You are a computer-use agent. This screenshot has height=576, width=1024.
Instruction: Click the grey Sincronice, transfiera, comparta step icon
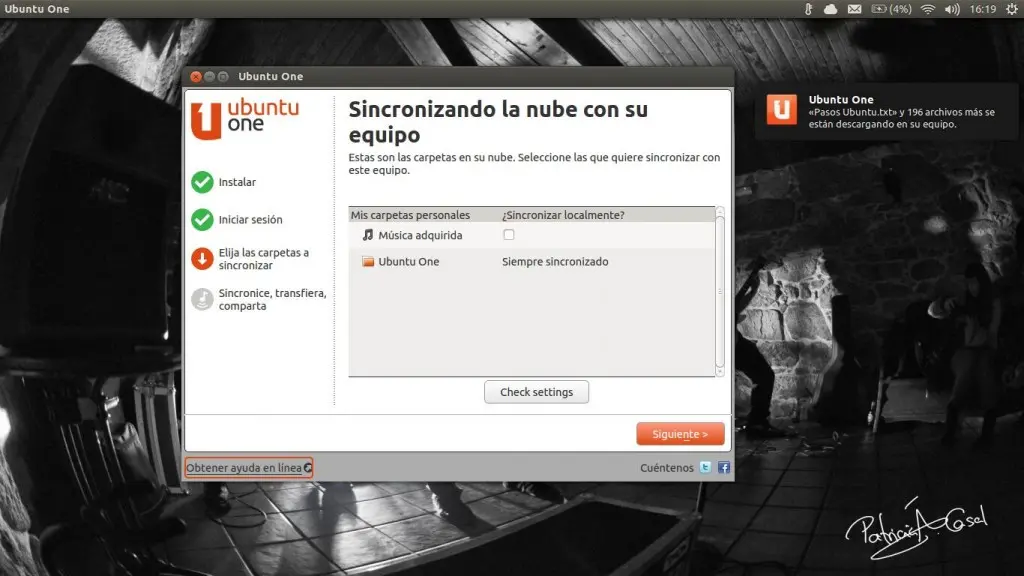tap(202, 299)
